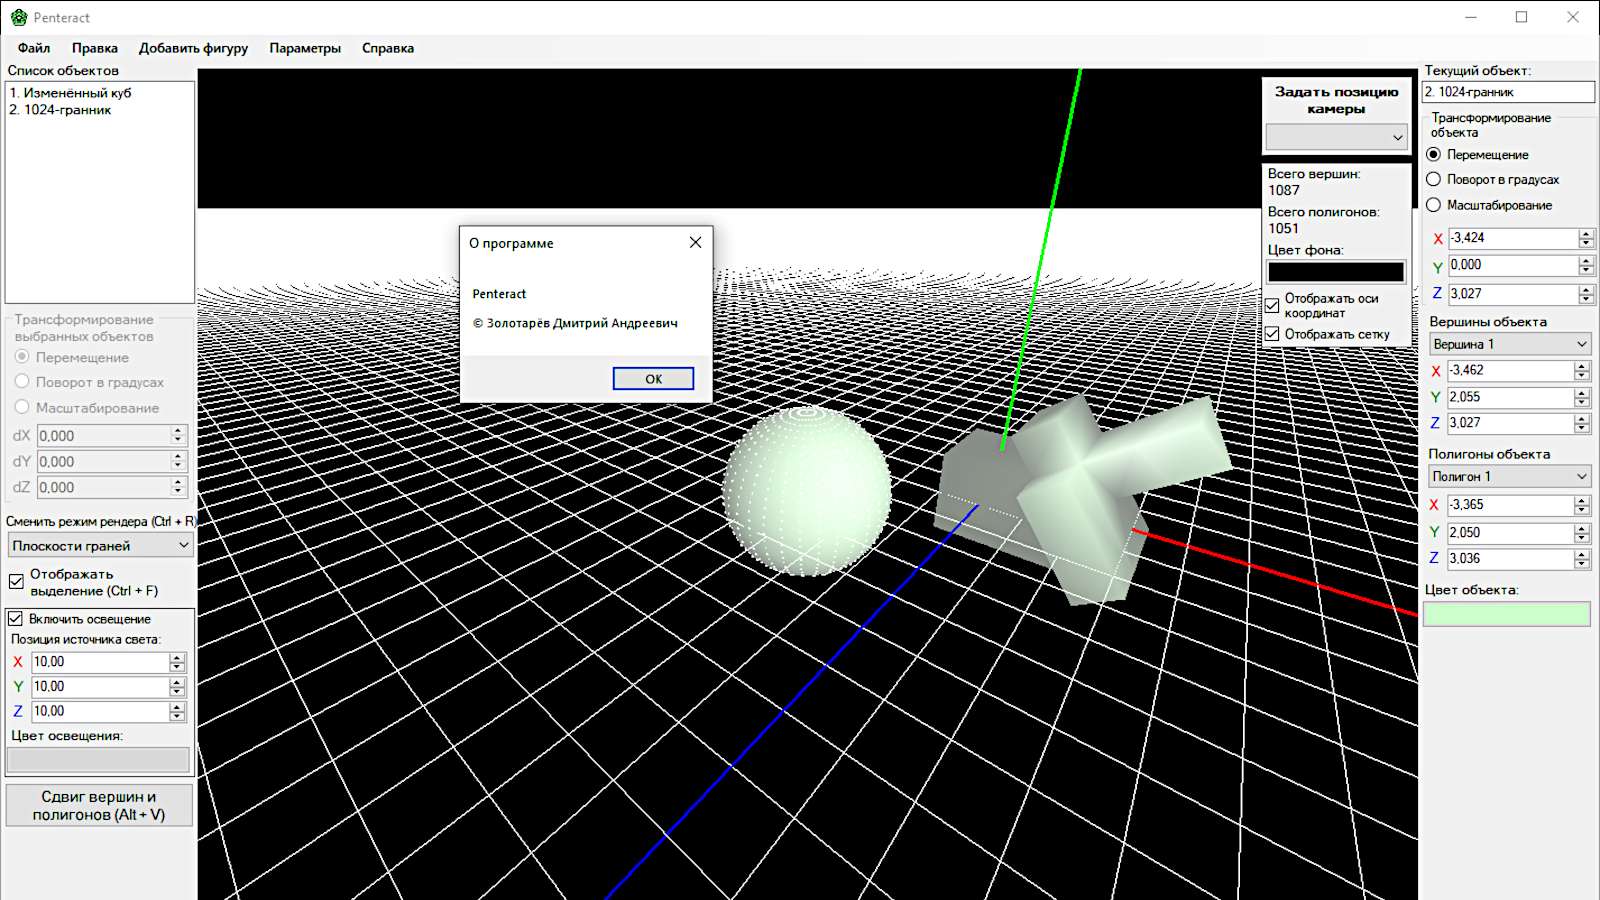
Task: Open the Плоскости граней render mode dropdown
Action: [100, 546]
